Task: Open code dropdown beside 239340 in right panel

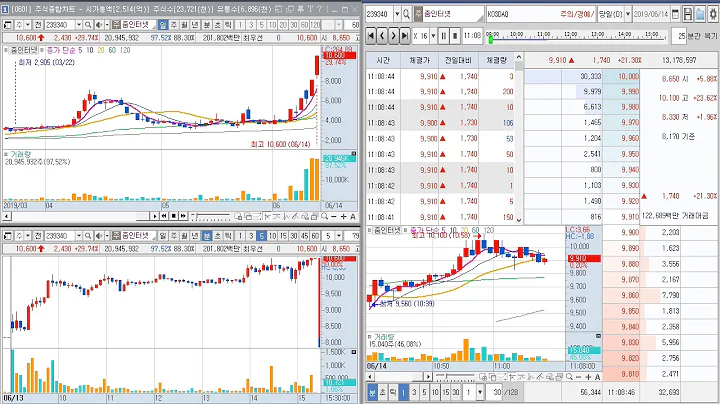Action: pyautogui.click(x=397, y=14)
